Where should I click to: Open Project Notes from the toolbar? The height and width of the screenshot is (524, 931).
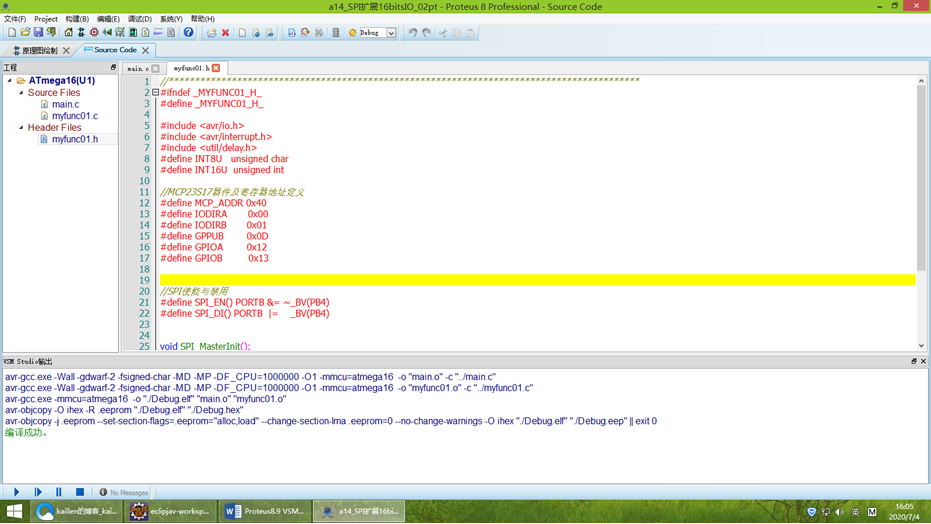click(171, 33)
